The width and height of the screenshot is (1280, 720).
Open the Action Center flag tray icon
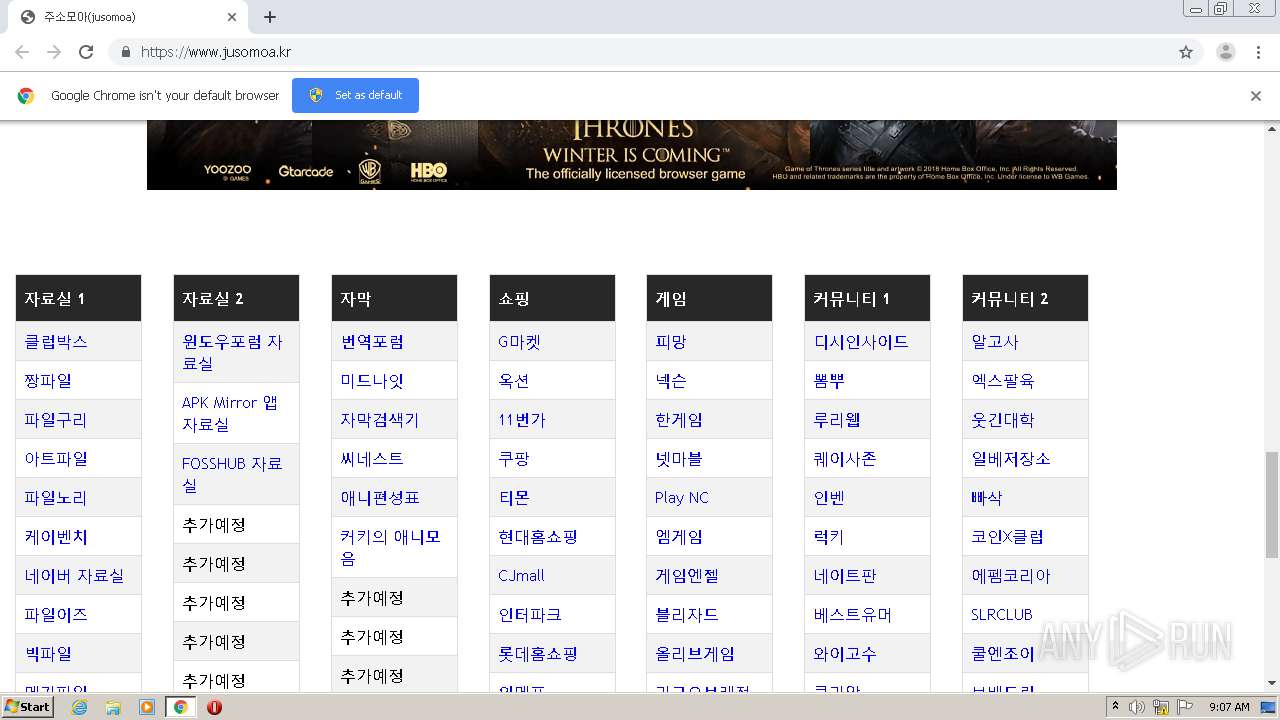pyautogui.click(x=1184, y=707)
